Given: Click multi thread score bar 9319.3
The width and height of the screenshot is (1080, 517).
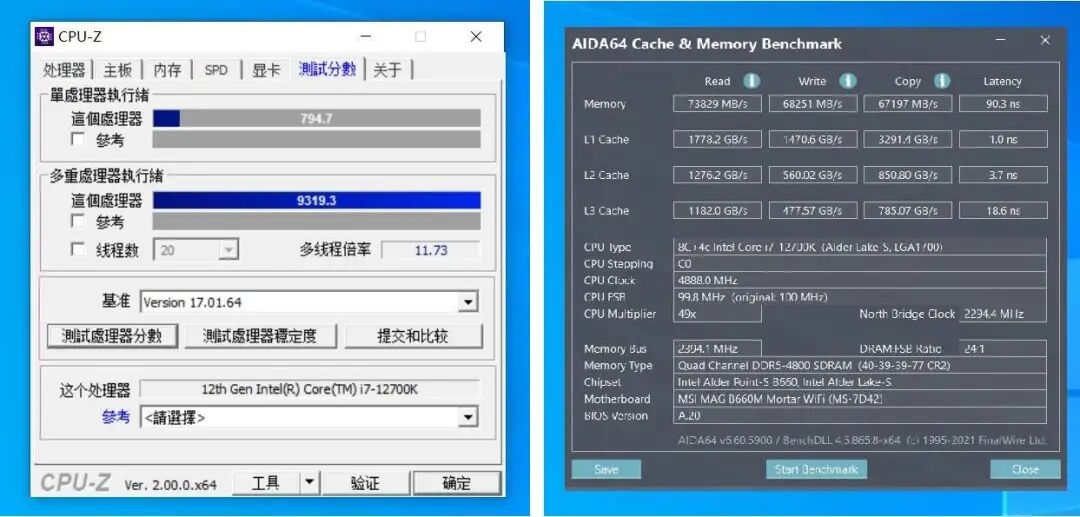Looking at the screenshot, I should pos(316,200).
